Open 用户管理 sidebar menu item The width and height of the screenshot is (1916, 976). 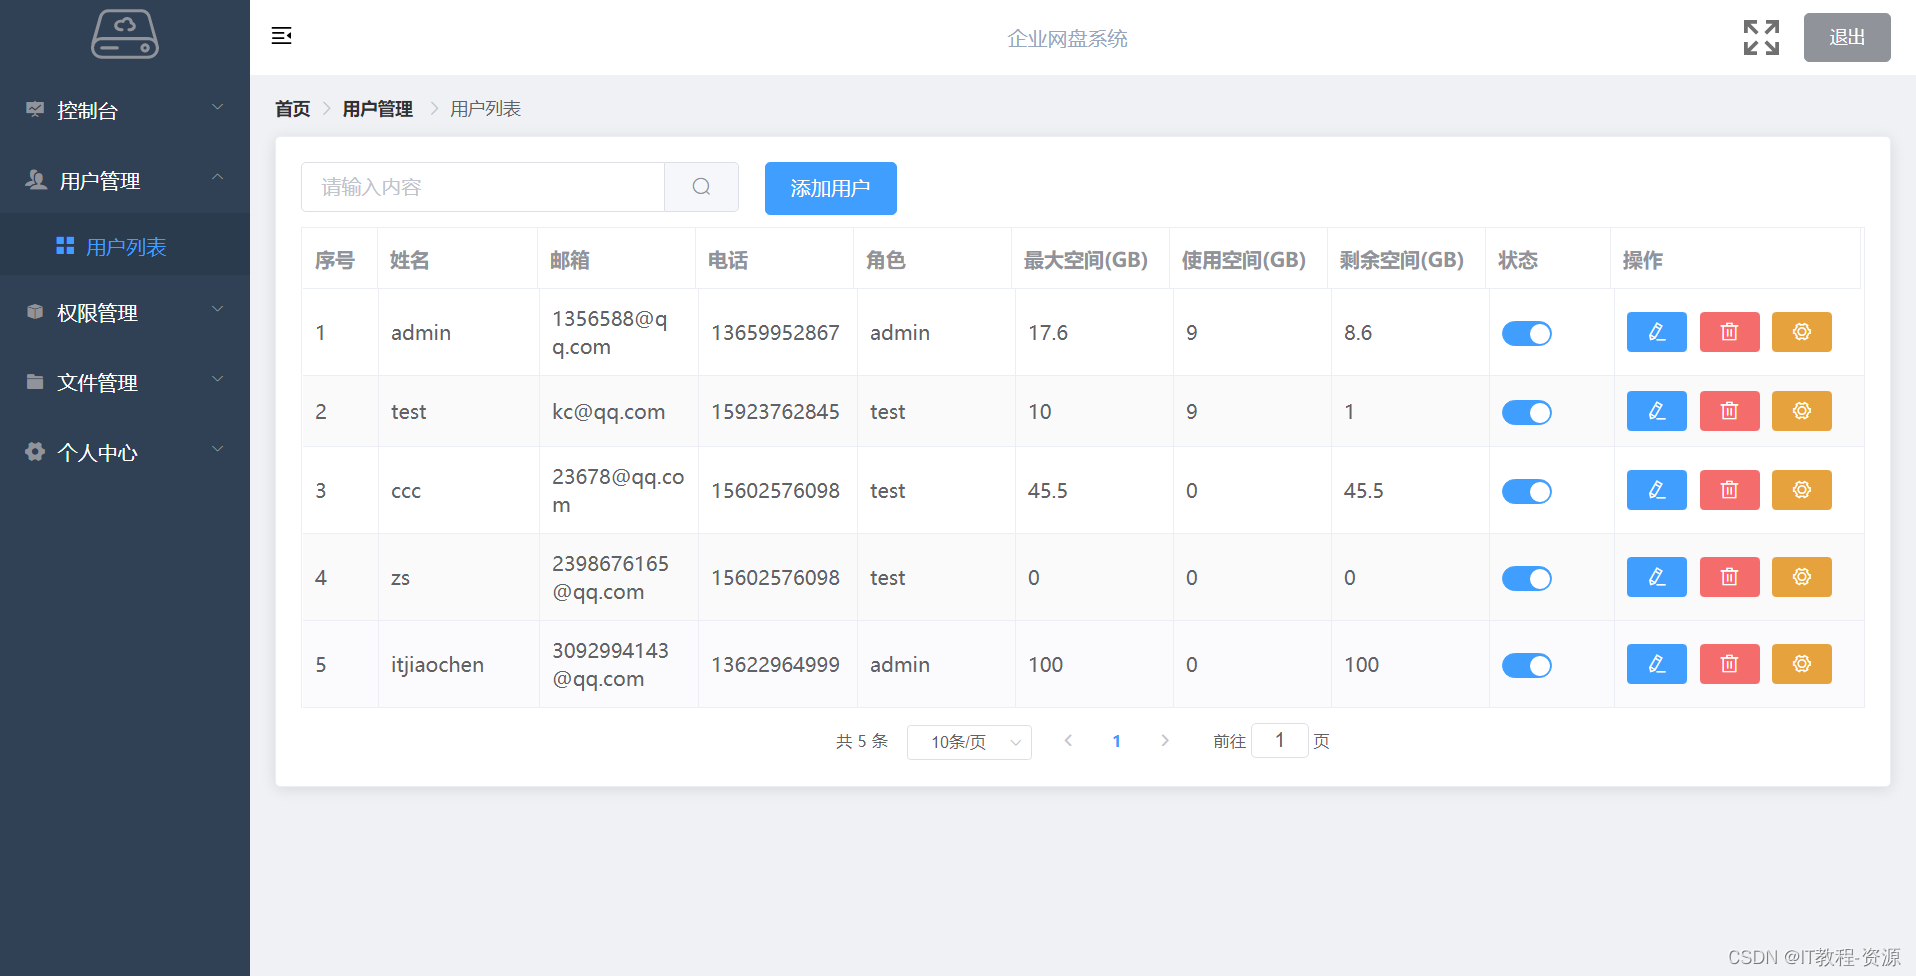(125, 180)
